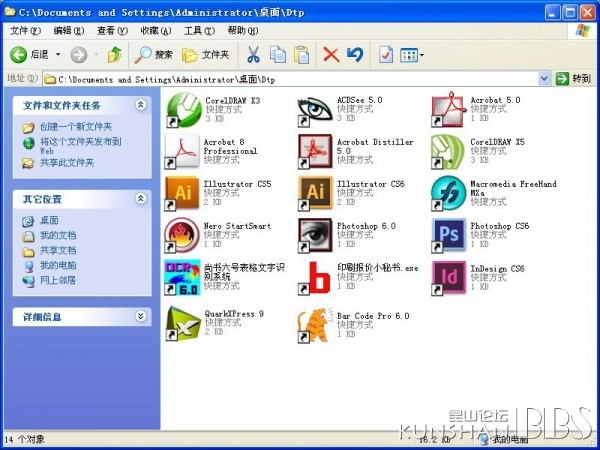Select the ACDSee 5.0 eye icon
600x450 pixels.
(315, 111)
